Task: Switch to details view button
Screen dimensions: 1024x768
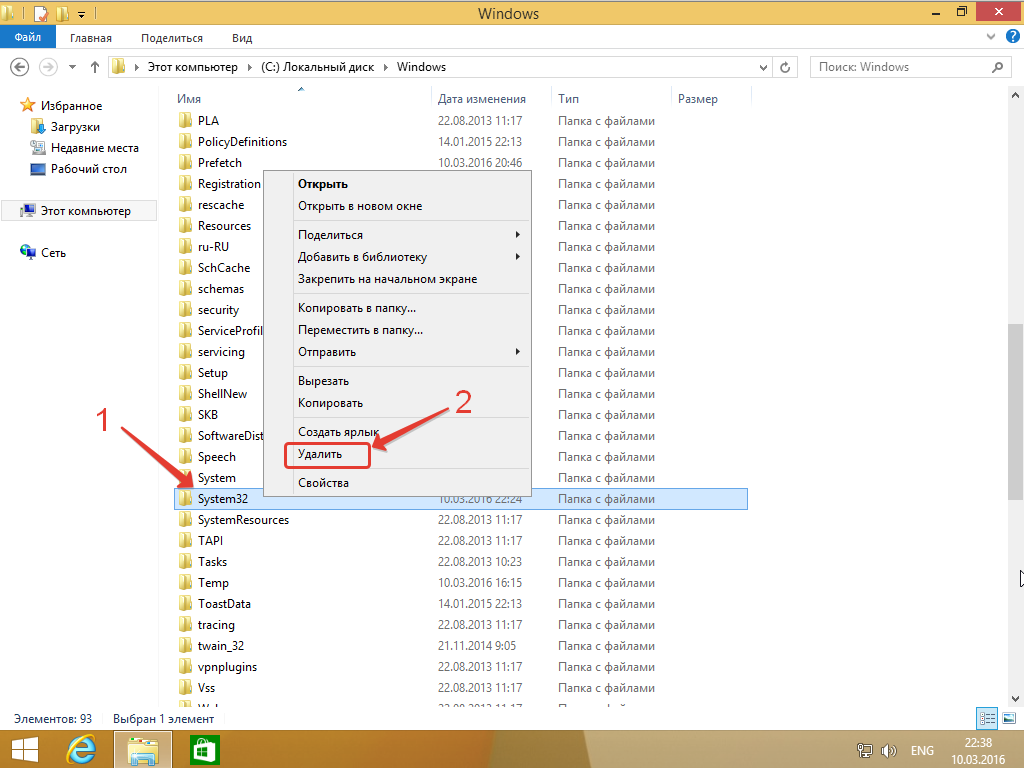Action: click(987, 718)
